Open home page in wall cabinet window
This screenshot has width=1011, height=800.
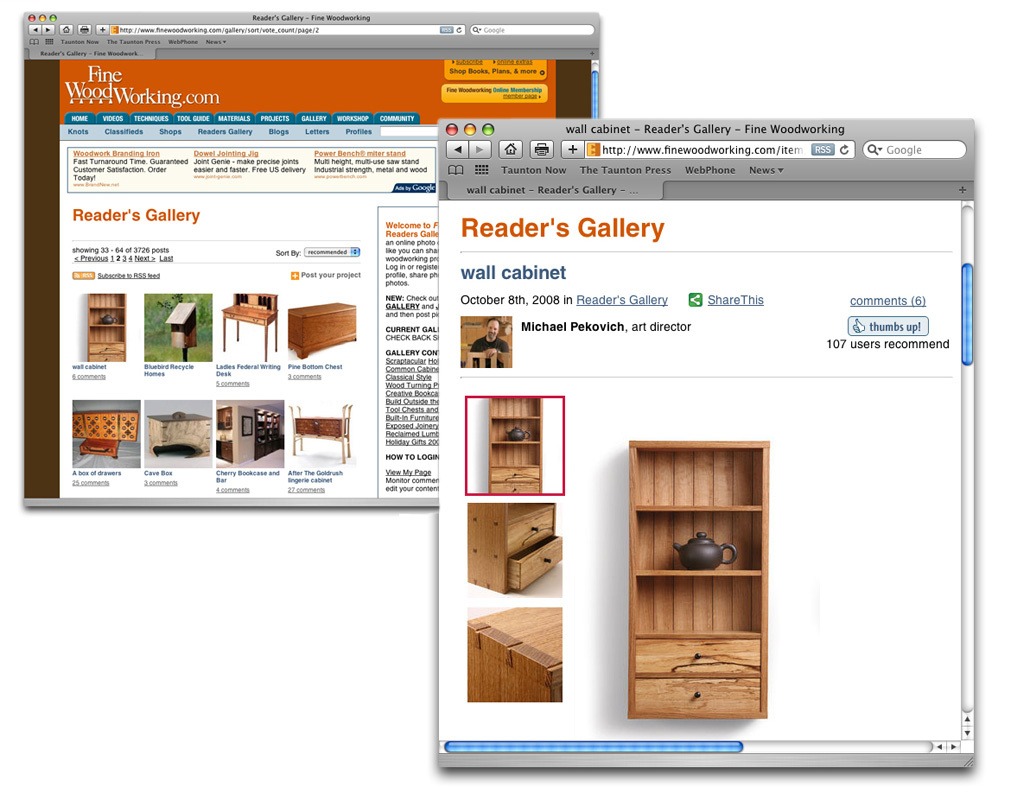click(x=510, y=150)
